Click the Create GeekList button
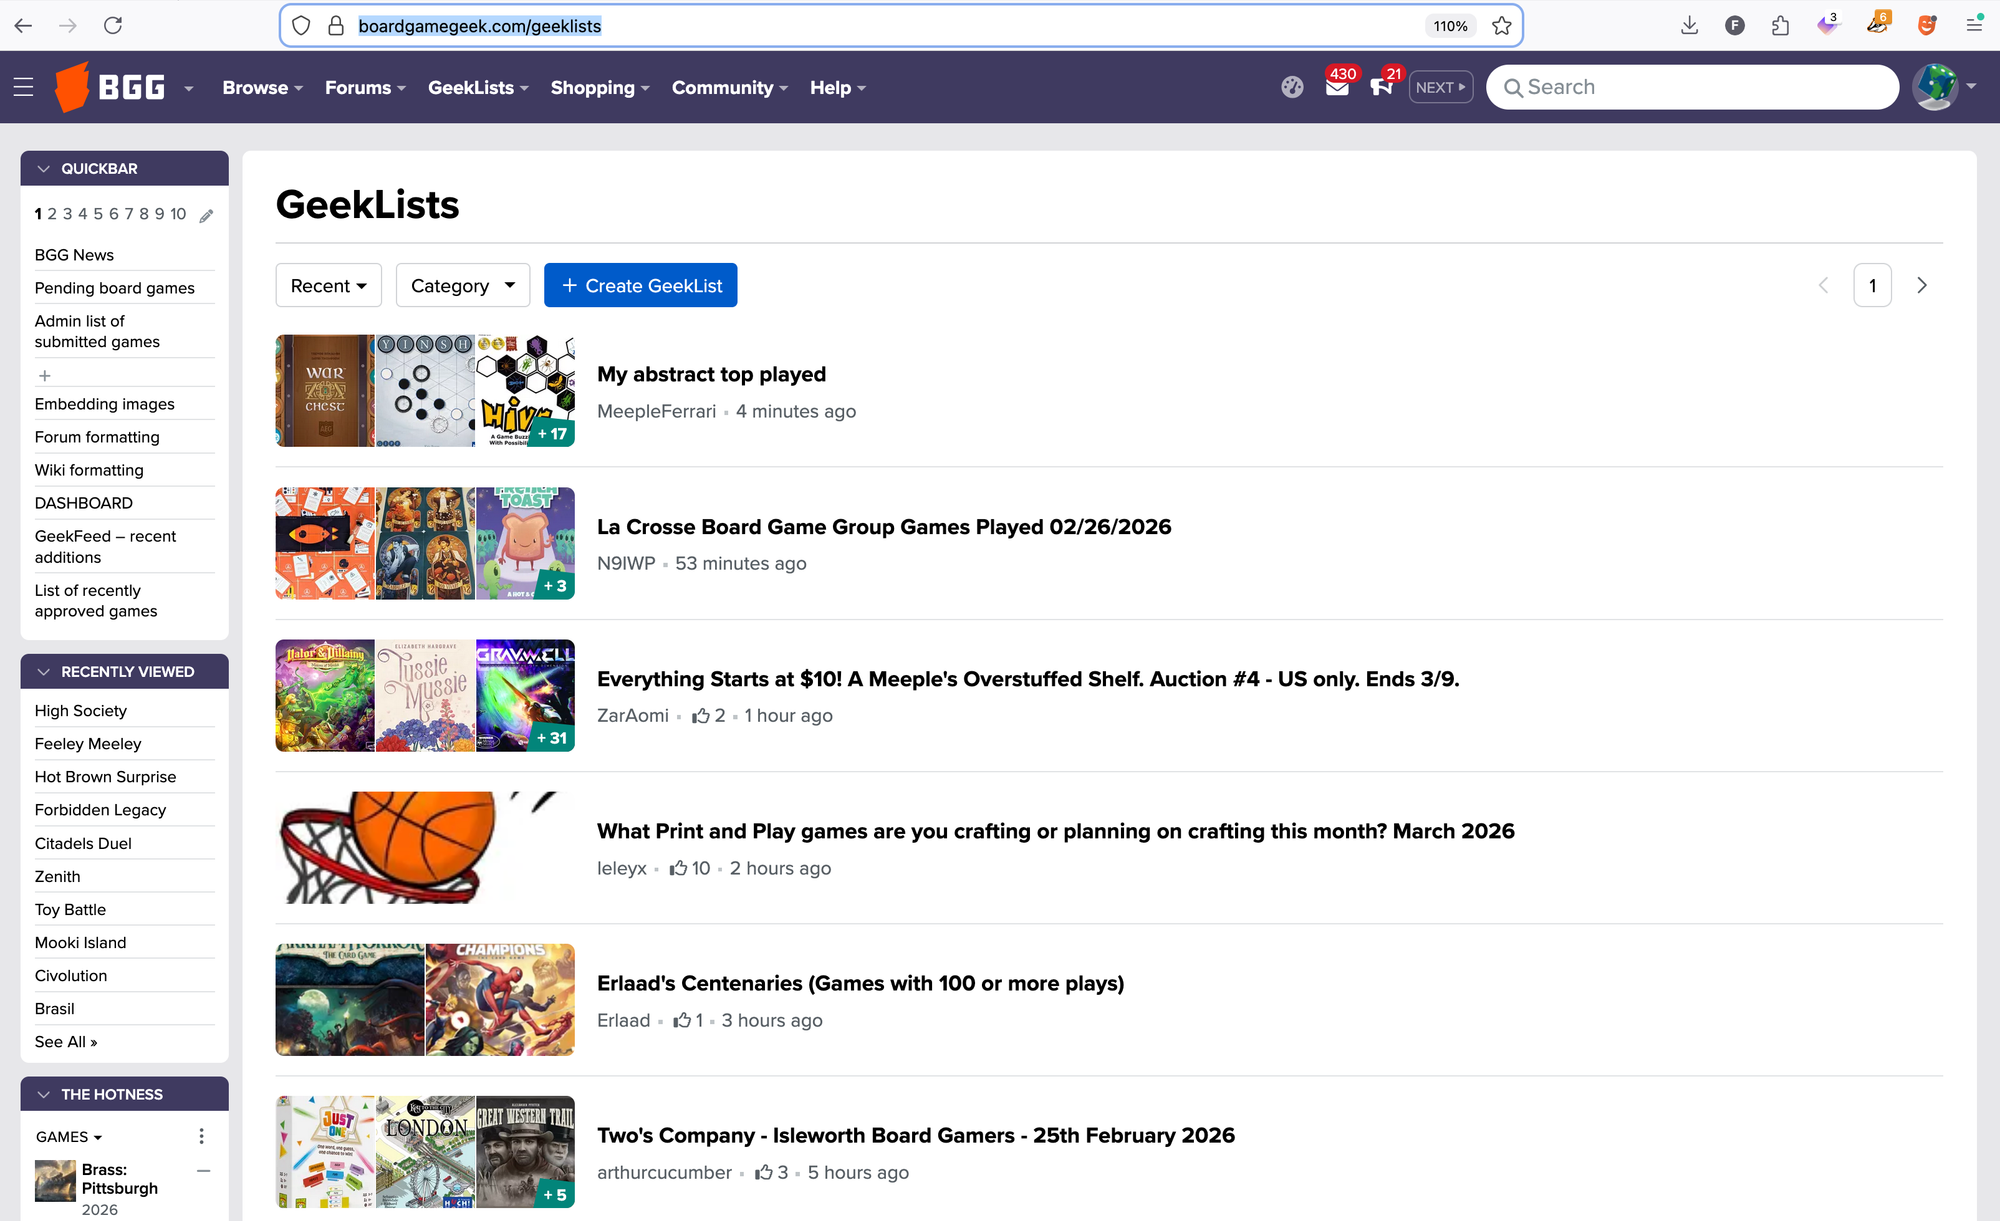The width and height of the screenshot is (2000, 1221). pos(641,285)
